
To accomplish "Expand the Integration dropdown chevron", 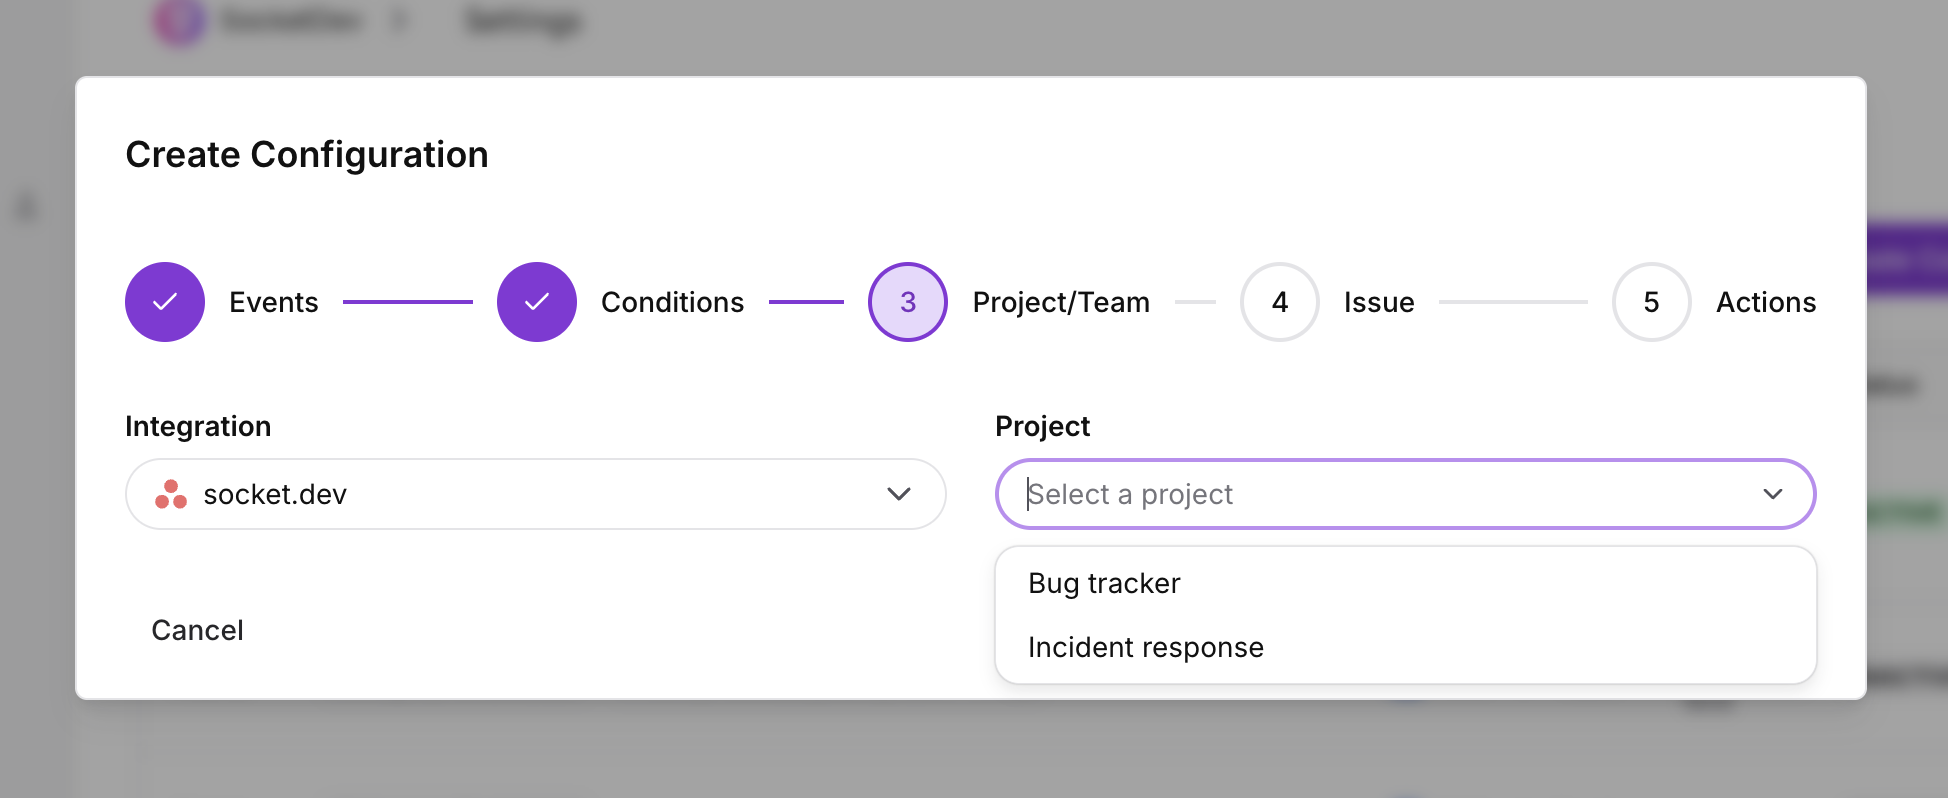I will 899,494.
